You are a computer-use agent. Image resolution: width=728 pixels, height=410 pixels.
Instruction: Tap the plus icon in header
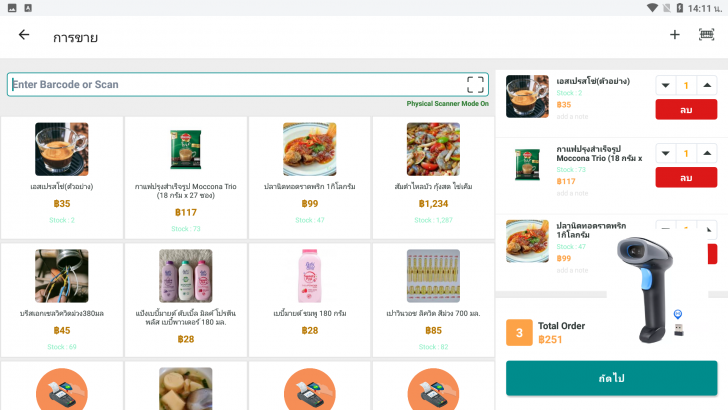point(675,35)
